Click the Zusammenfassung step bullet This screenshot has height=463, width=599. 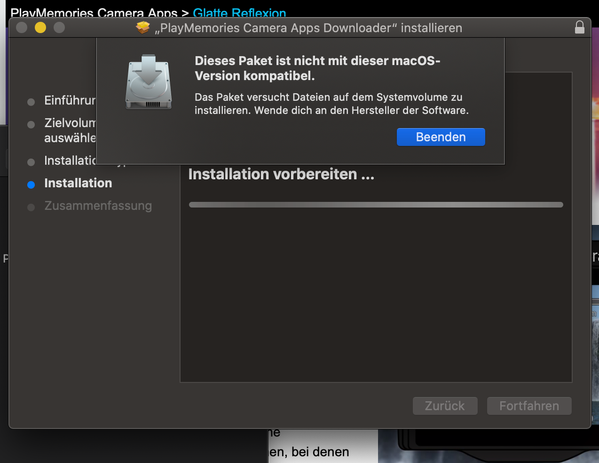point(31,207)
